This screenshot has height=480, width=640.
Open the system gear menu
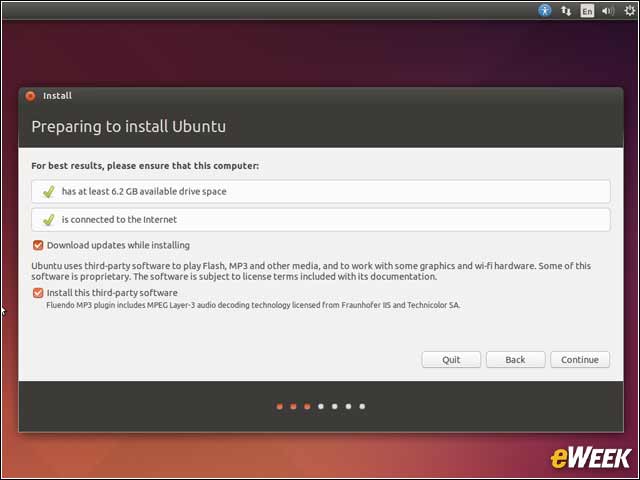630,10
